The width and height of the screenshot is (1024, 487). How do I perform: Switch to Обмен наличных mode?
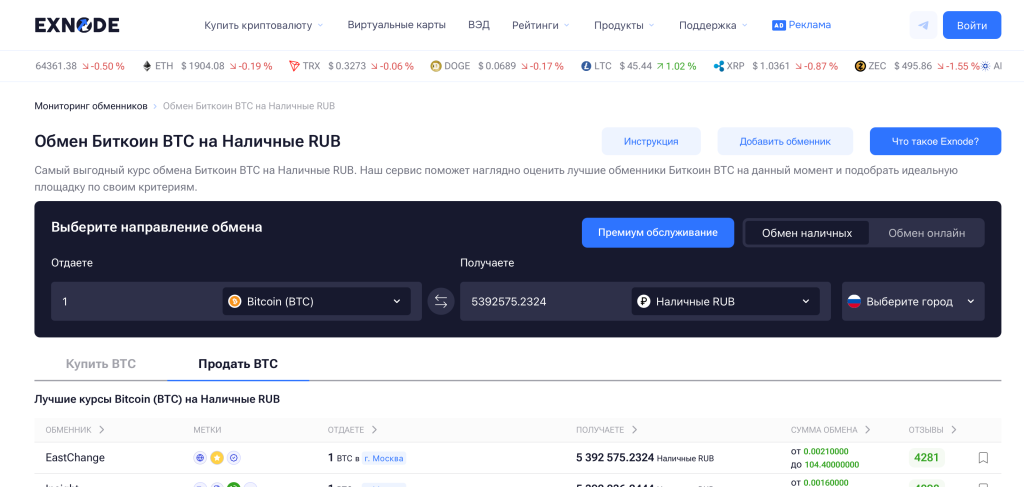point(807,233)
